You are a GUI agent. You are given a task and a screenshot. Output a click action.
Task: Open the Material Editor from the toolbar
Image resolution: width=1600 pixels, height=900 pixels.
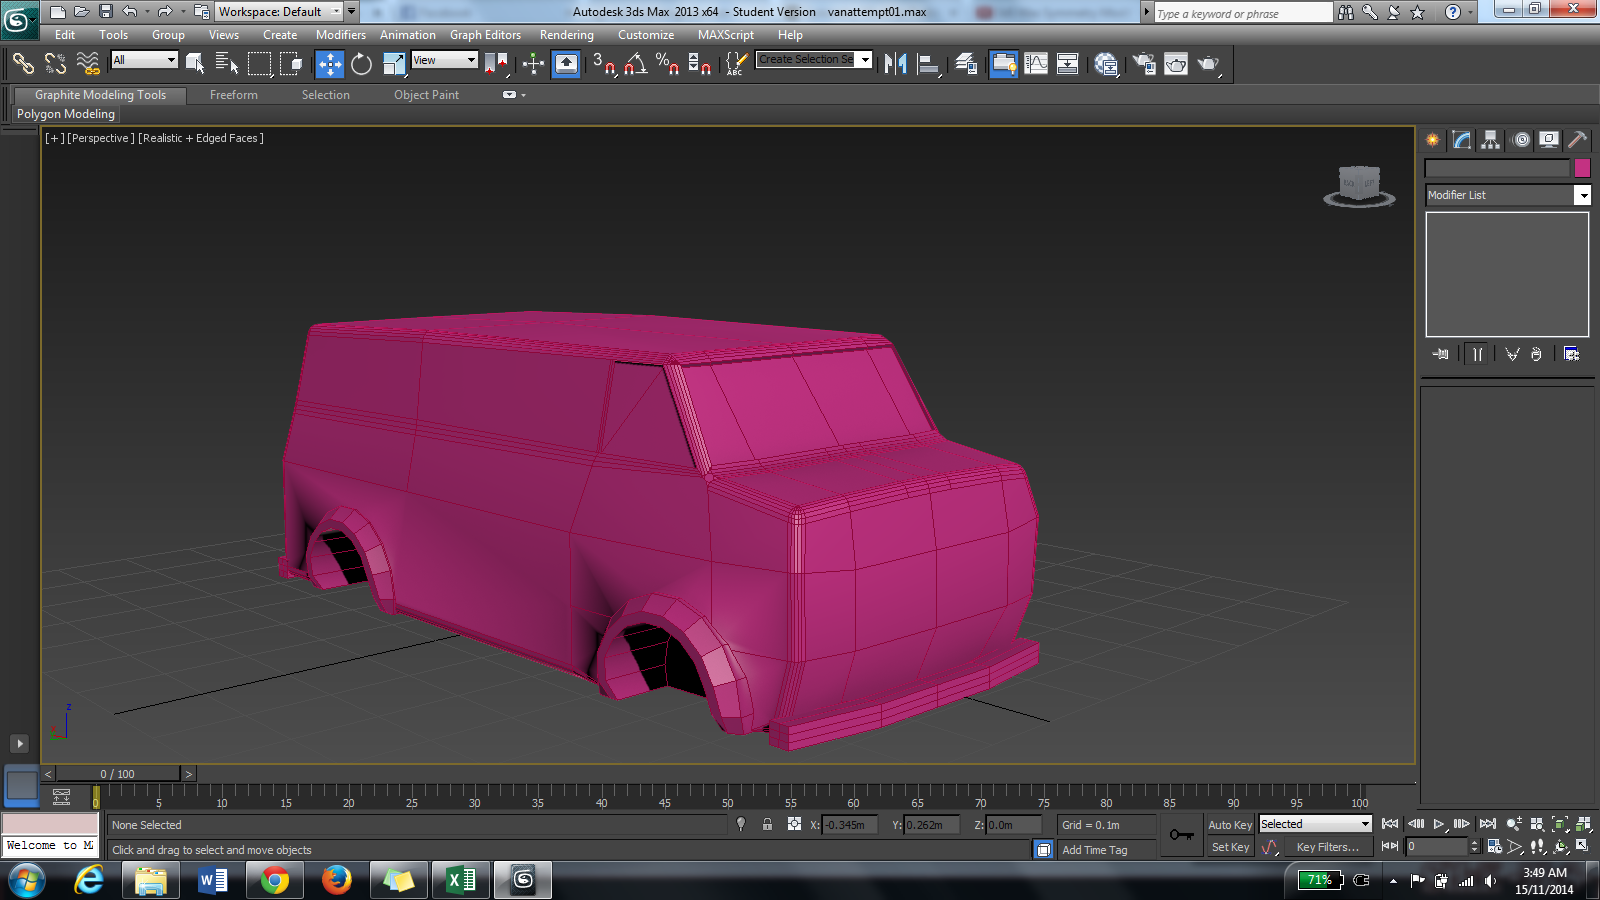[1105, 65]
